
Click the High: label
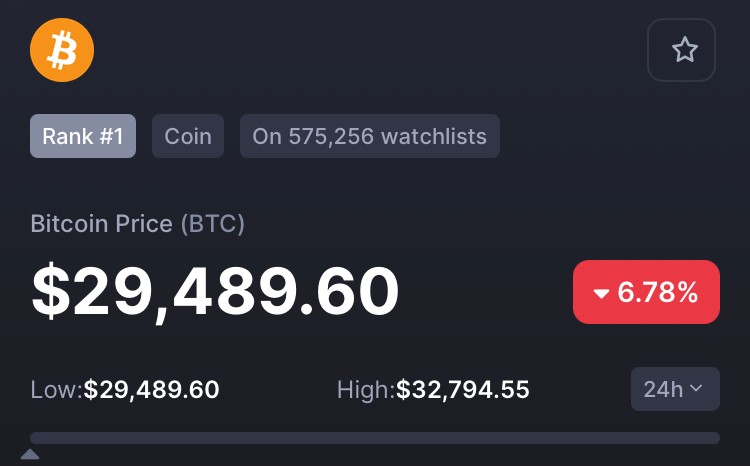coord(366,389)
